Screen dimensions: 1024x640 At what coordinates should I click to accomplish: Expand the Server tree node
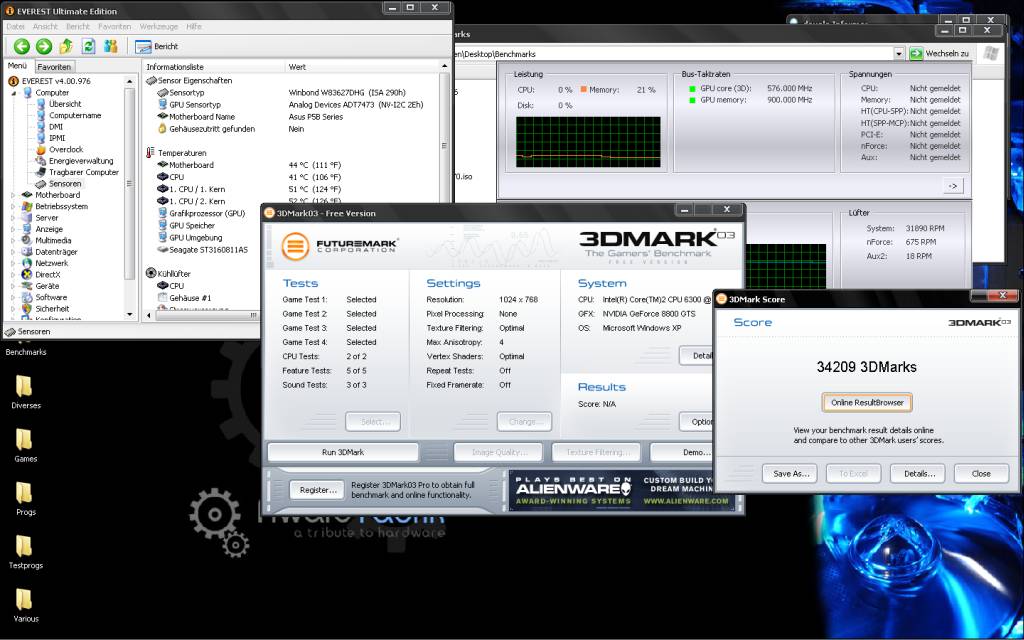pos(14,218)
